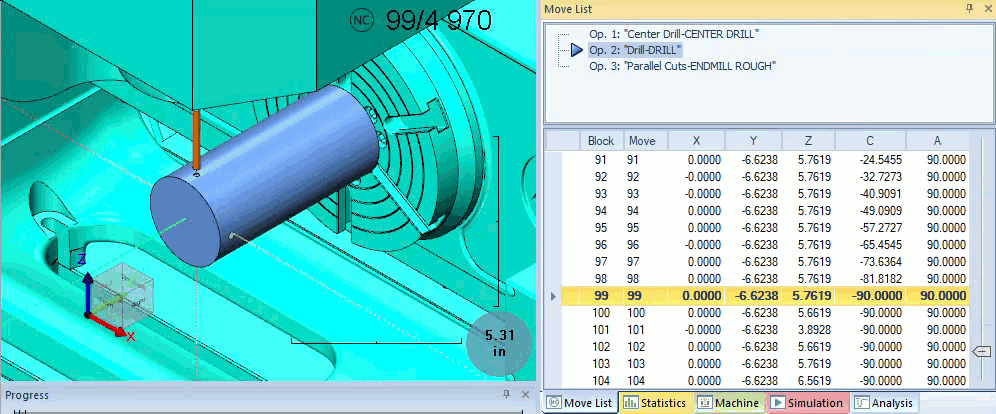Click the row indicator arrow on block 99
996x414 pixels.
pos(553,296)
